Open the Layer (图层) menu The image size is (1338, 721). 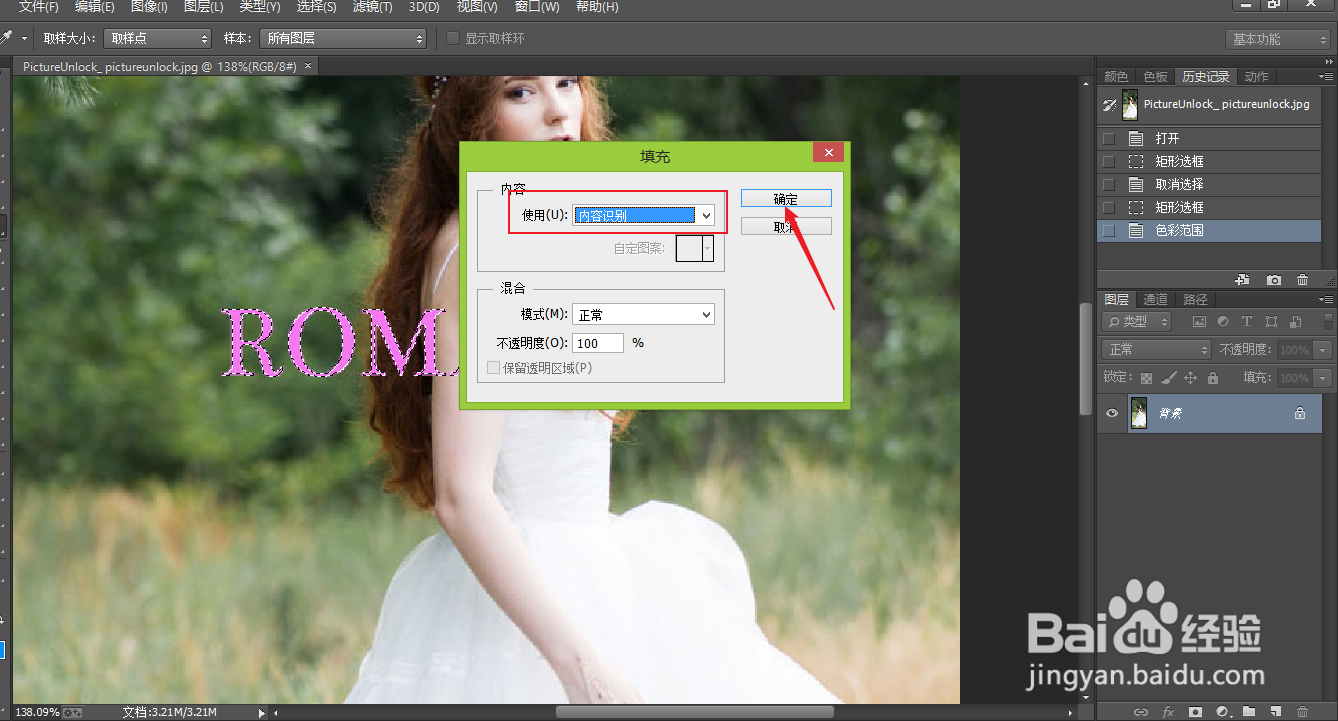[204, 7]
